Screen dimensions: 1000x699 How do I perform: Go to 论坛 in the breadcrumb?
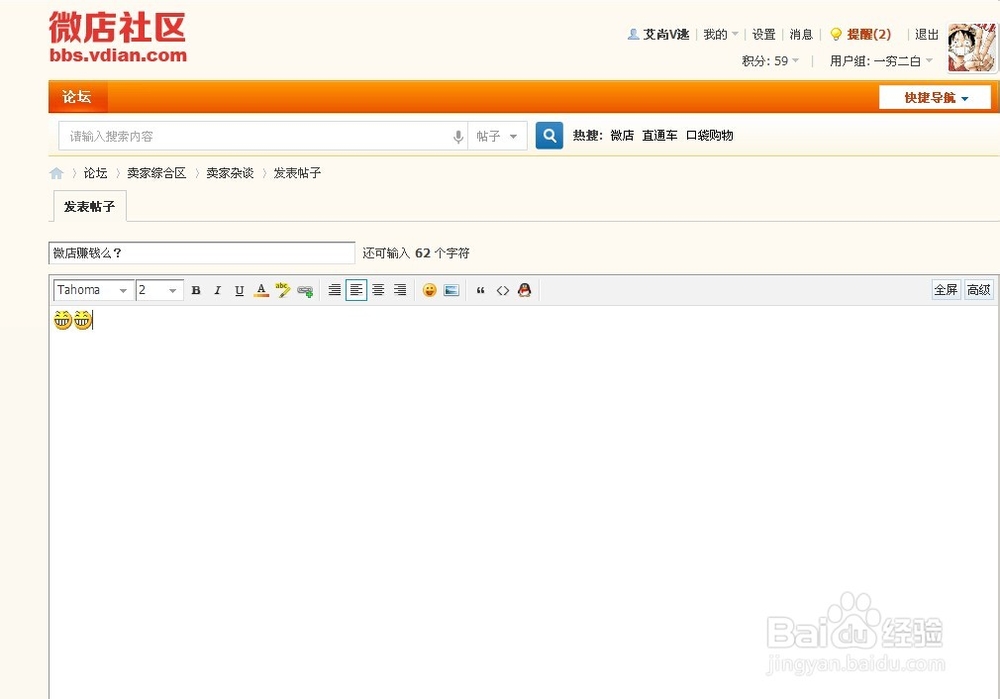tap(95, 173)
